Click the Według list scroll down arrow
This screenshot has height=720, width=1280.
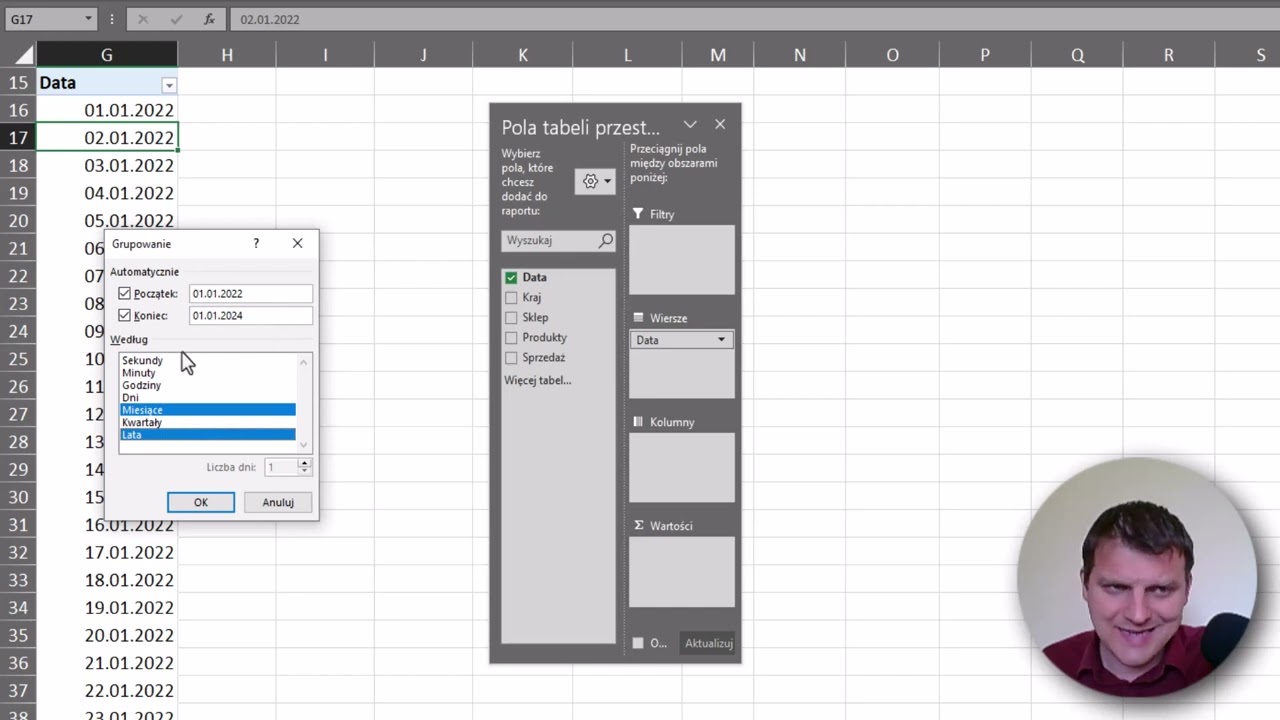click(x=304, y=445)
